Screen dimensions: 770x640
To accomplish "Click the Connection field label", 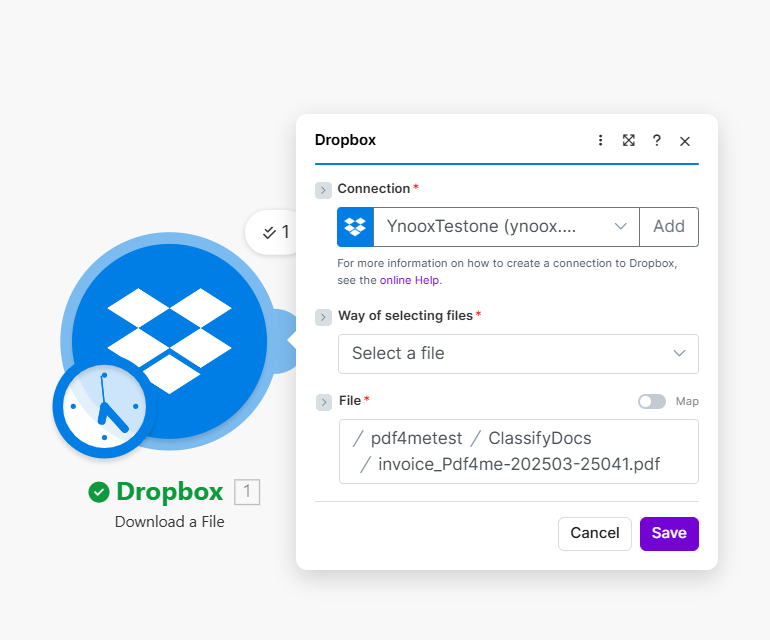I will pyautogui.click(x=374, y=189).
